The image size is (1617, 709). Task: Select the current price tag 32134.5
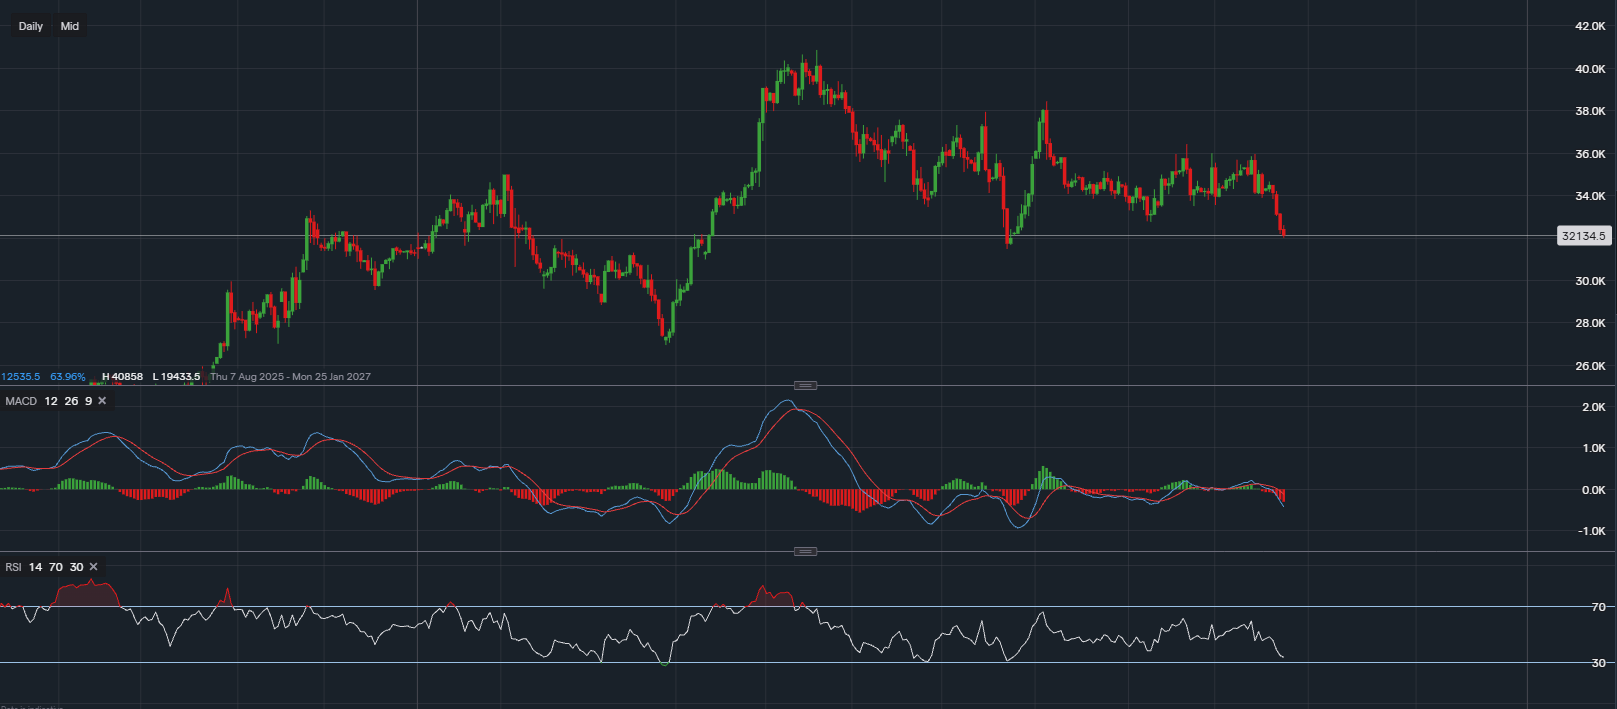pyautogui.click(x=1584, y=236)
